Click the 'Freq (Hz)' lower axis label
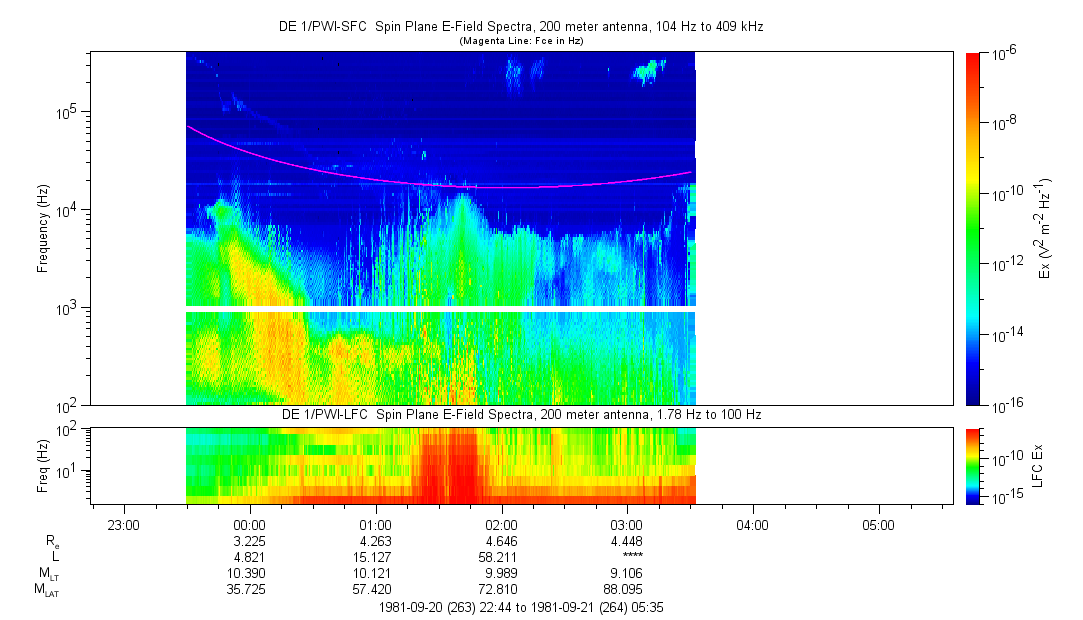Screen dimensions: 1083x620 point(43,465)
